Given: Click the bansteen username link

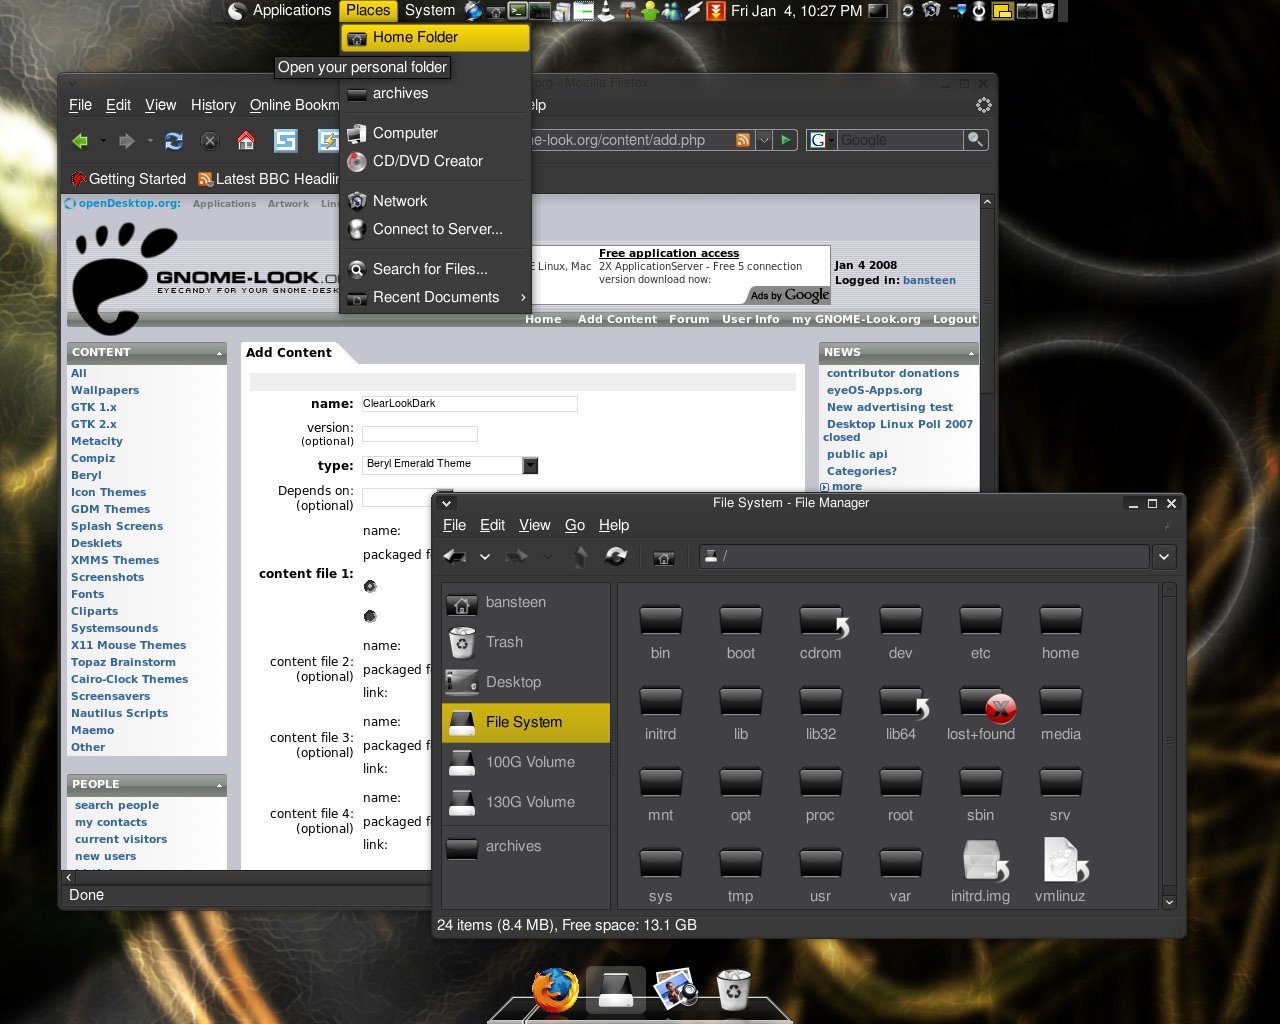Looking at the screenshot, I should click(929, 280).
